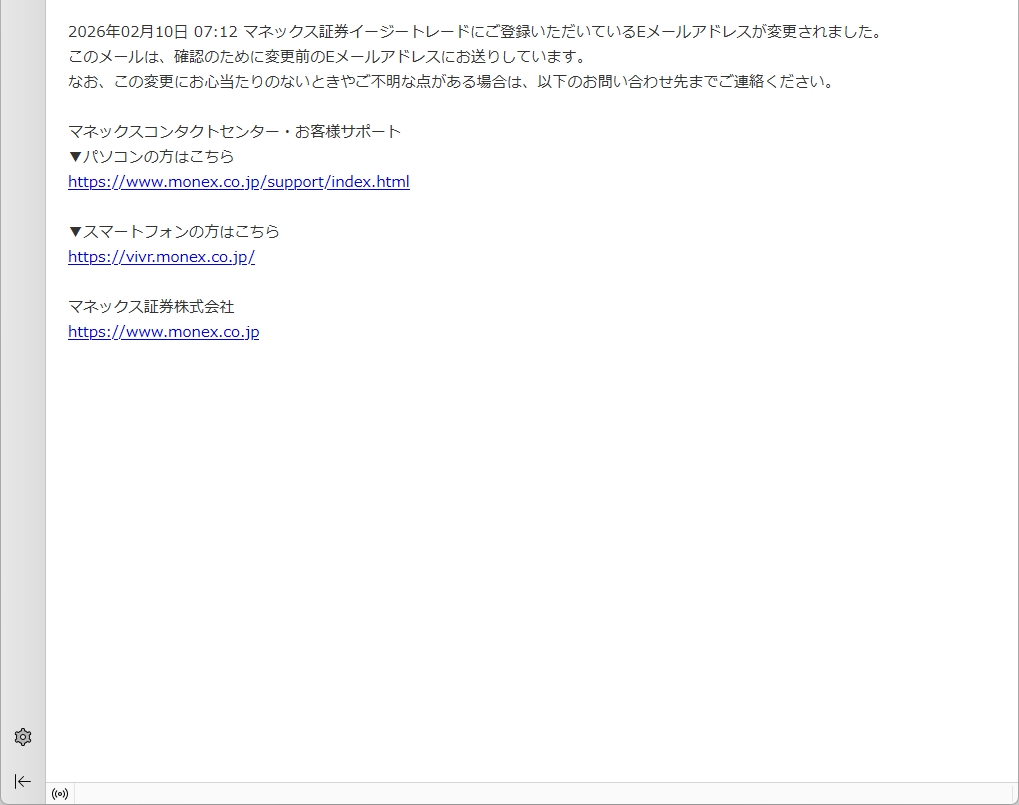Image resolution: width=1019 pixels, height=805 pixels.
Task: Click the empty gray sidebar area above the gear
Action: 23,400
